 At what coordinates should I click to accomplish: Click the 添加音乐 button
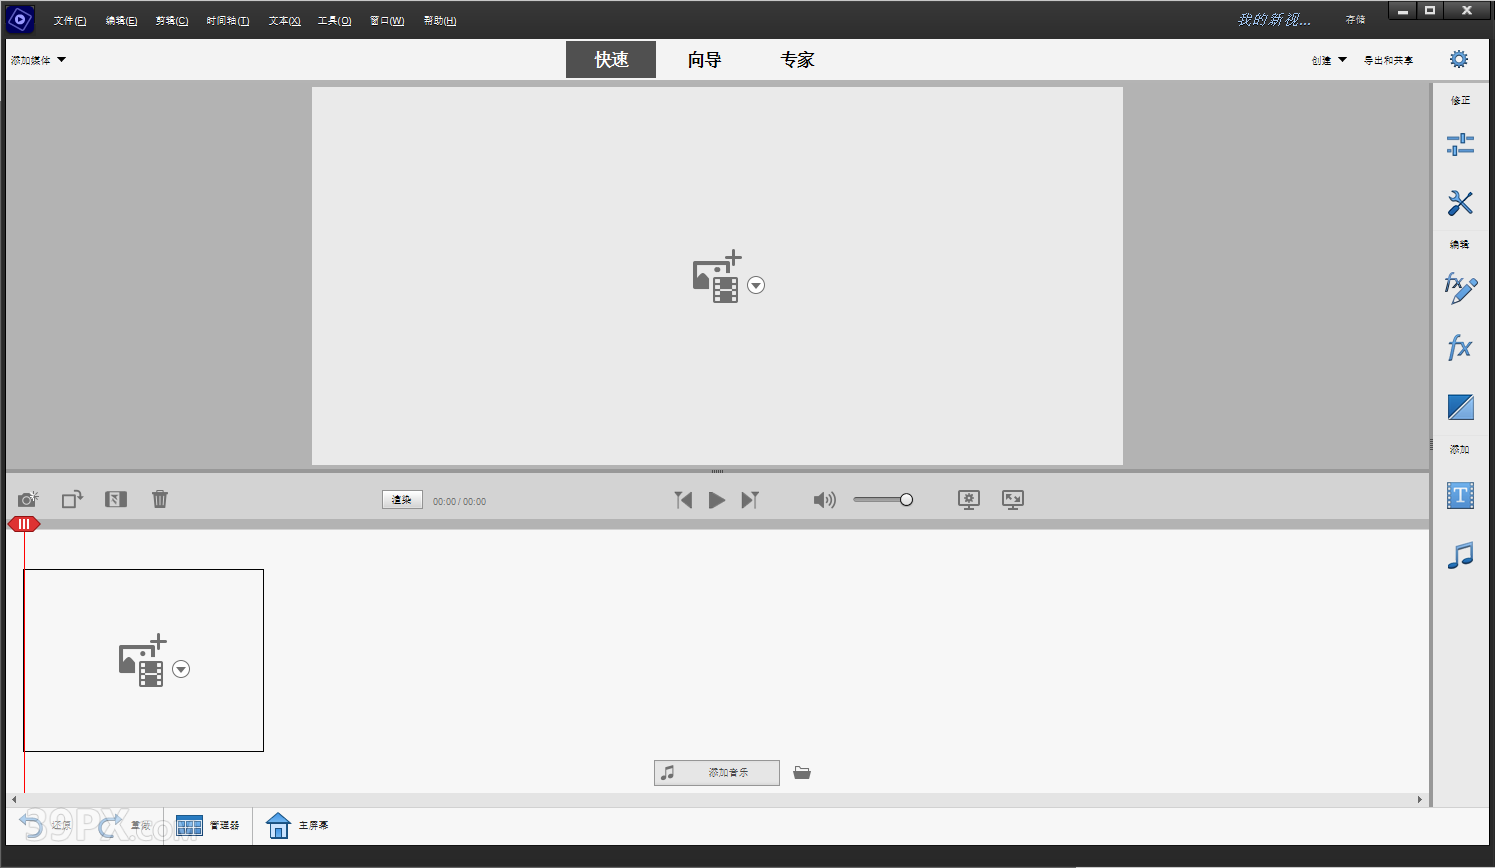tap(717, 773)
